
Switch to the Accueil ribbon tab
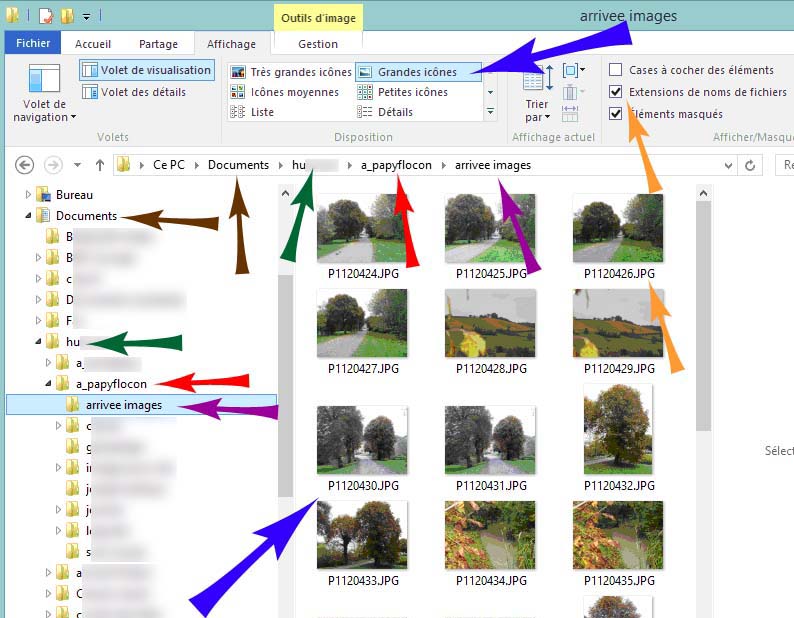pos(93,44)
